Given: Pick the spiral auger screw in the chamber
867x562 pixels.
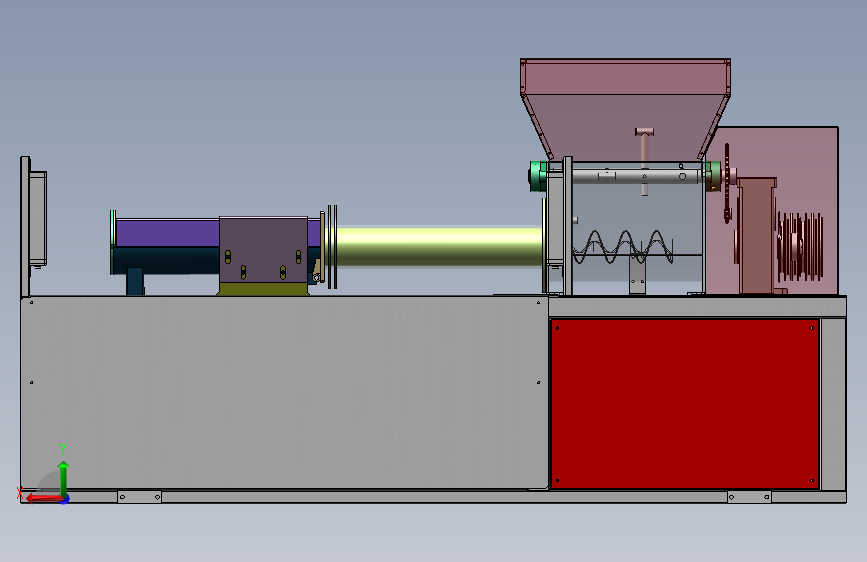Looking at the screenshot, I should point(623,247).
